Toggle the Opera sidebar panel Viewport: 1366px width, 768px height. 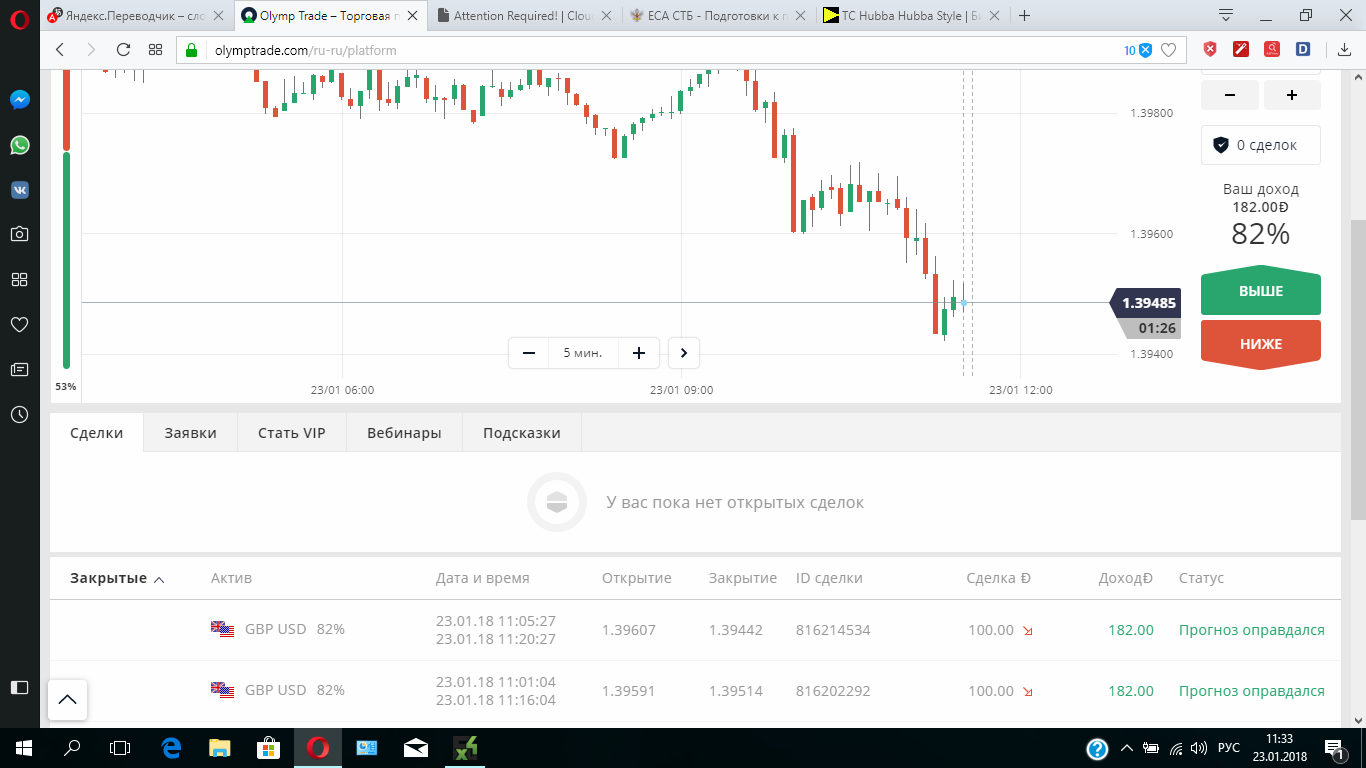[x=19, y=687]
